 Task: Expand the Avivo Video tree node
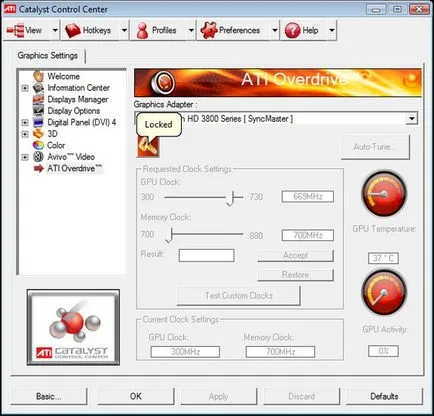point(25,157)
